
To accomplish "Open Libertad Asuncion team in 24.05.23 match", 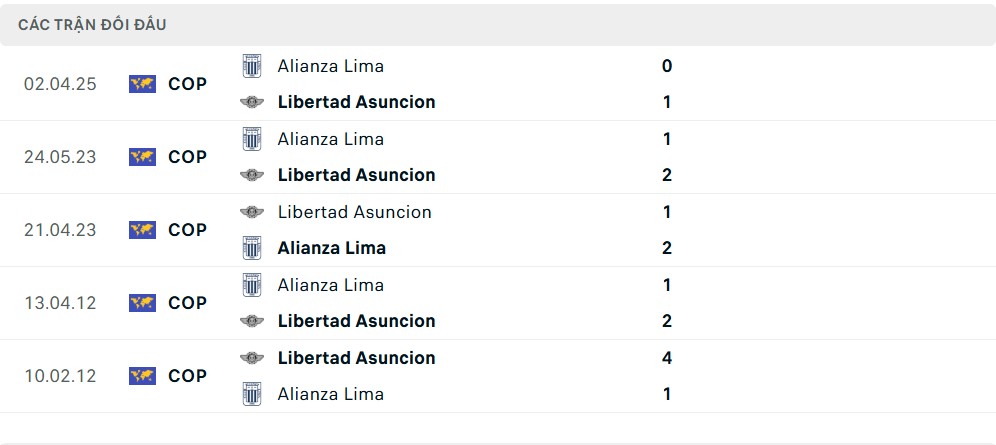I will 356,175.
